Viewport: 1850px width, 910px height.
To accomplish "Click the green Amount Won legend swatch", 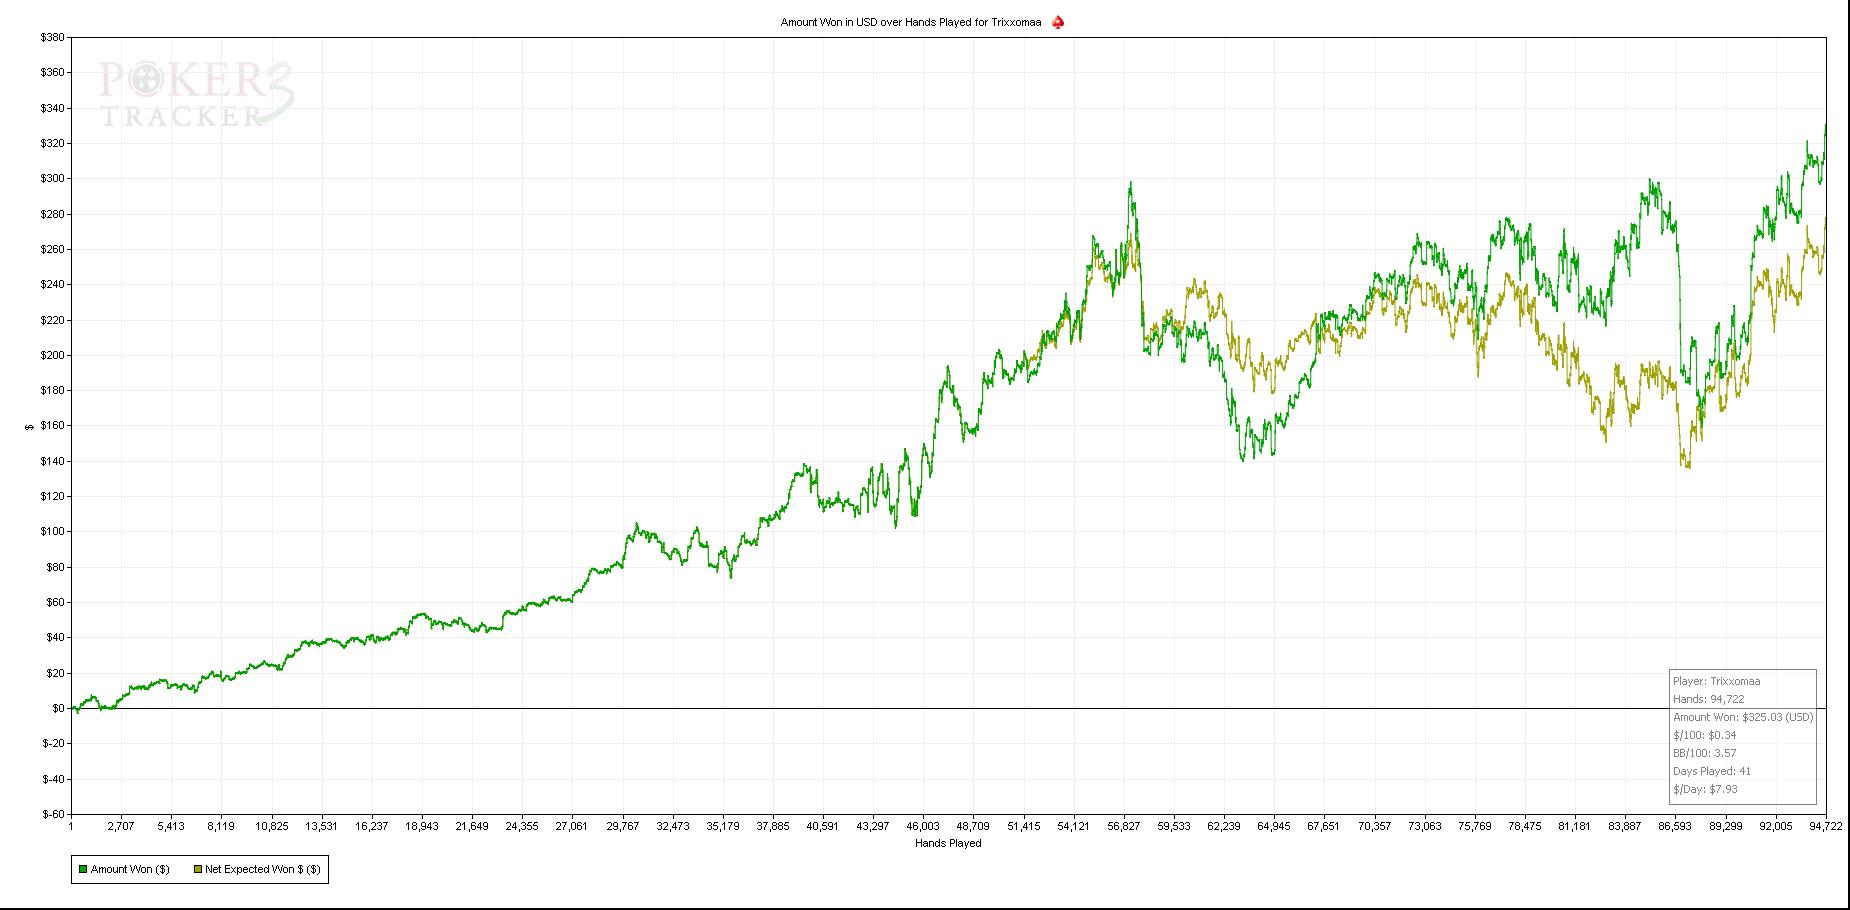I will point(83,870).
